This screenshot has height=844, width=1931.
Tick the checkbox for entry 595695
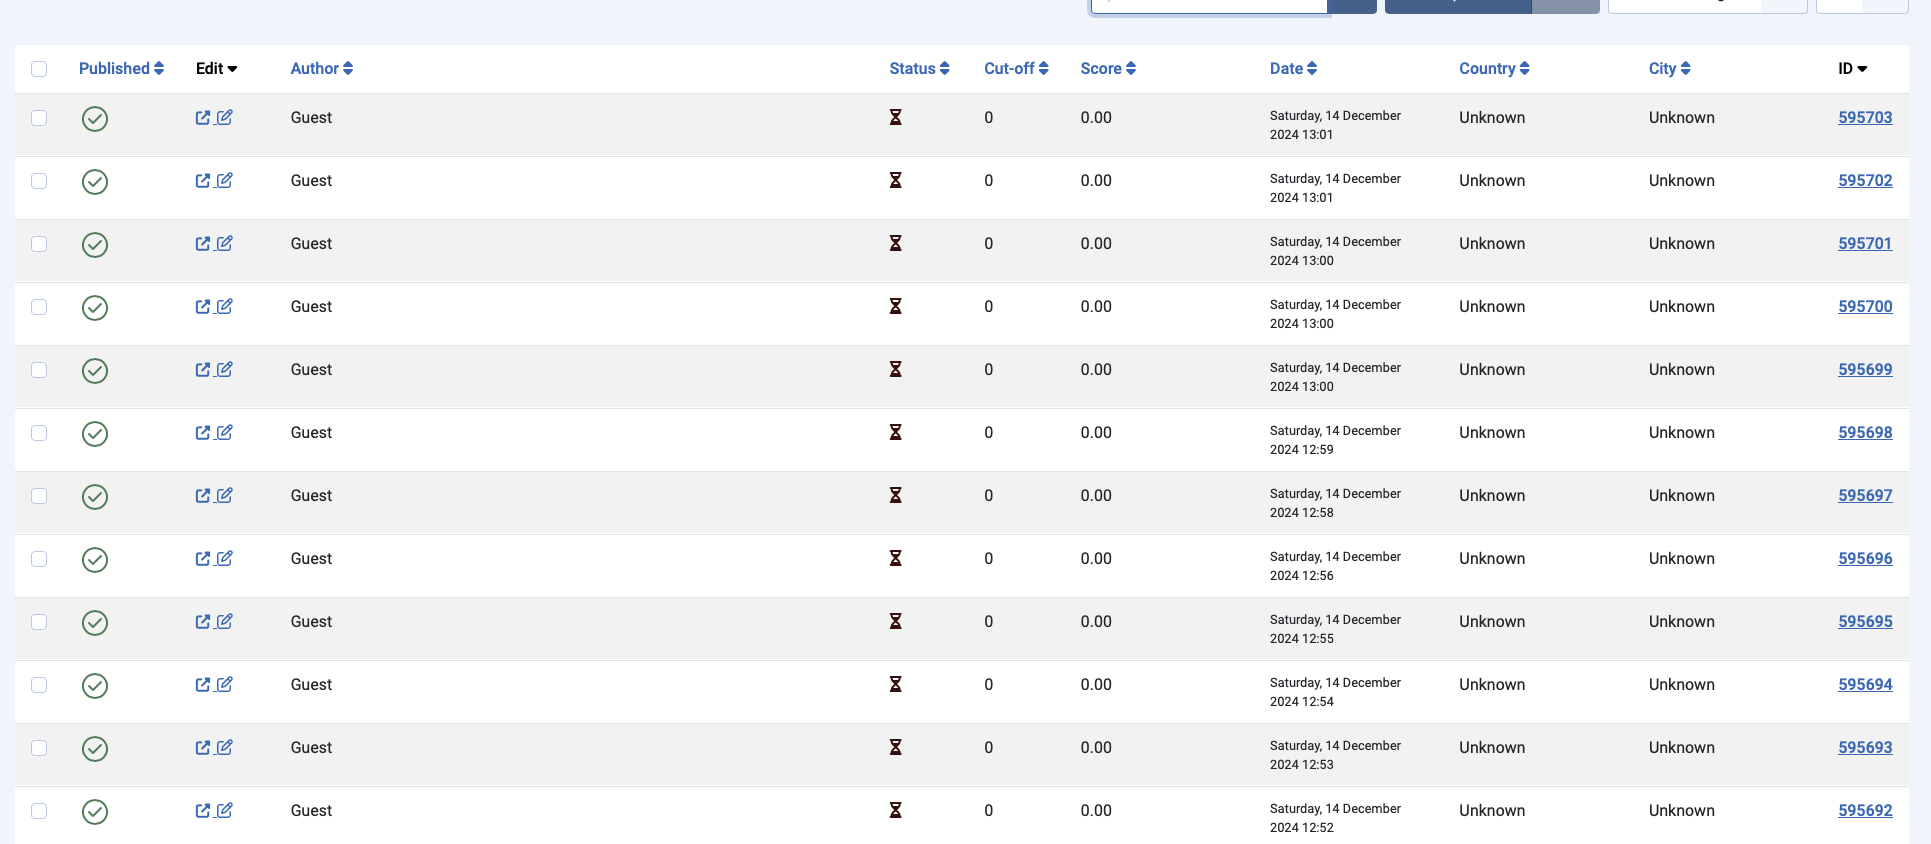[39, 622]
